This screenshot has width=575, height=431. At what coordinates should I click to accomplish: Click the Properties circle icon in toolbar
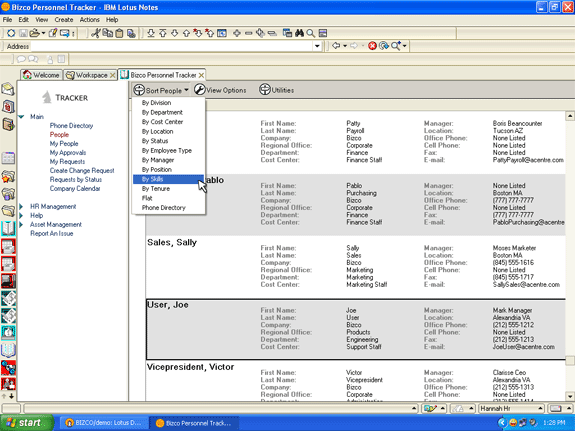tap(11, 33)
